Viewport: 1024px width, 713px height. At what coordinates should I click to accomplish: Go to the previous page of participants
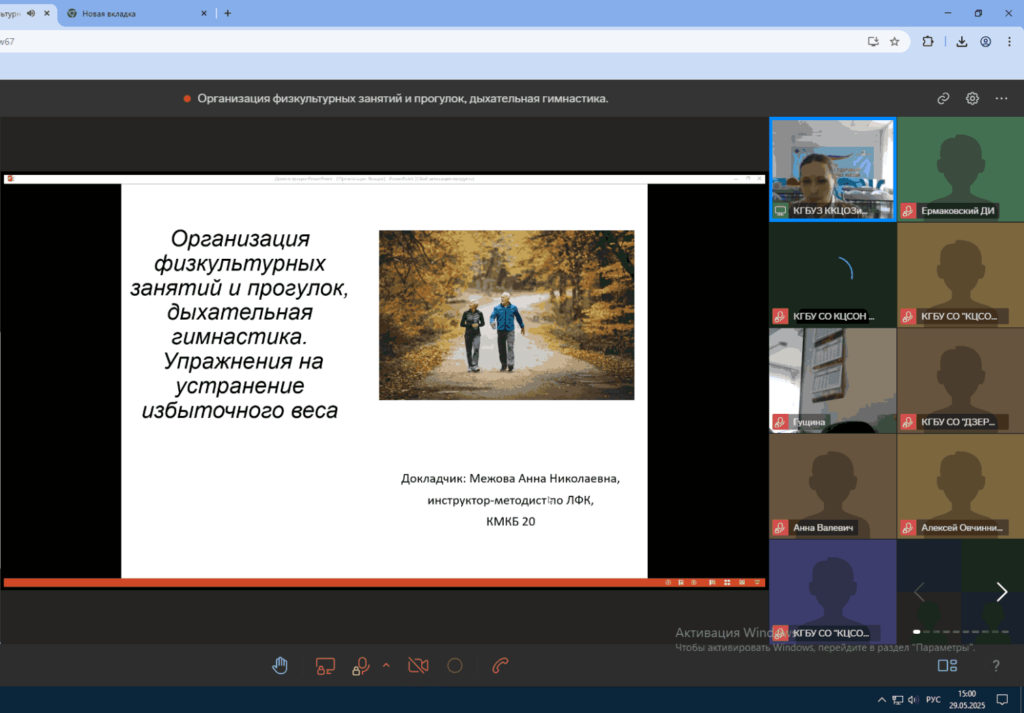point(920,592)
